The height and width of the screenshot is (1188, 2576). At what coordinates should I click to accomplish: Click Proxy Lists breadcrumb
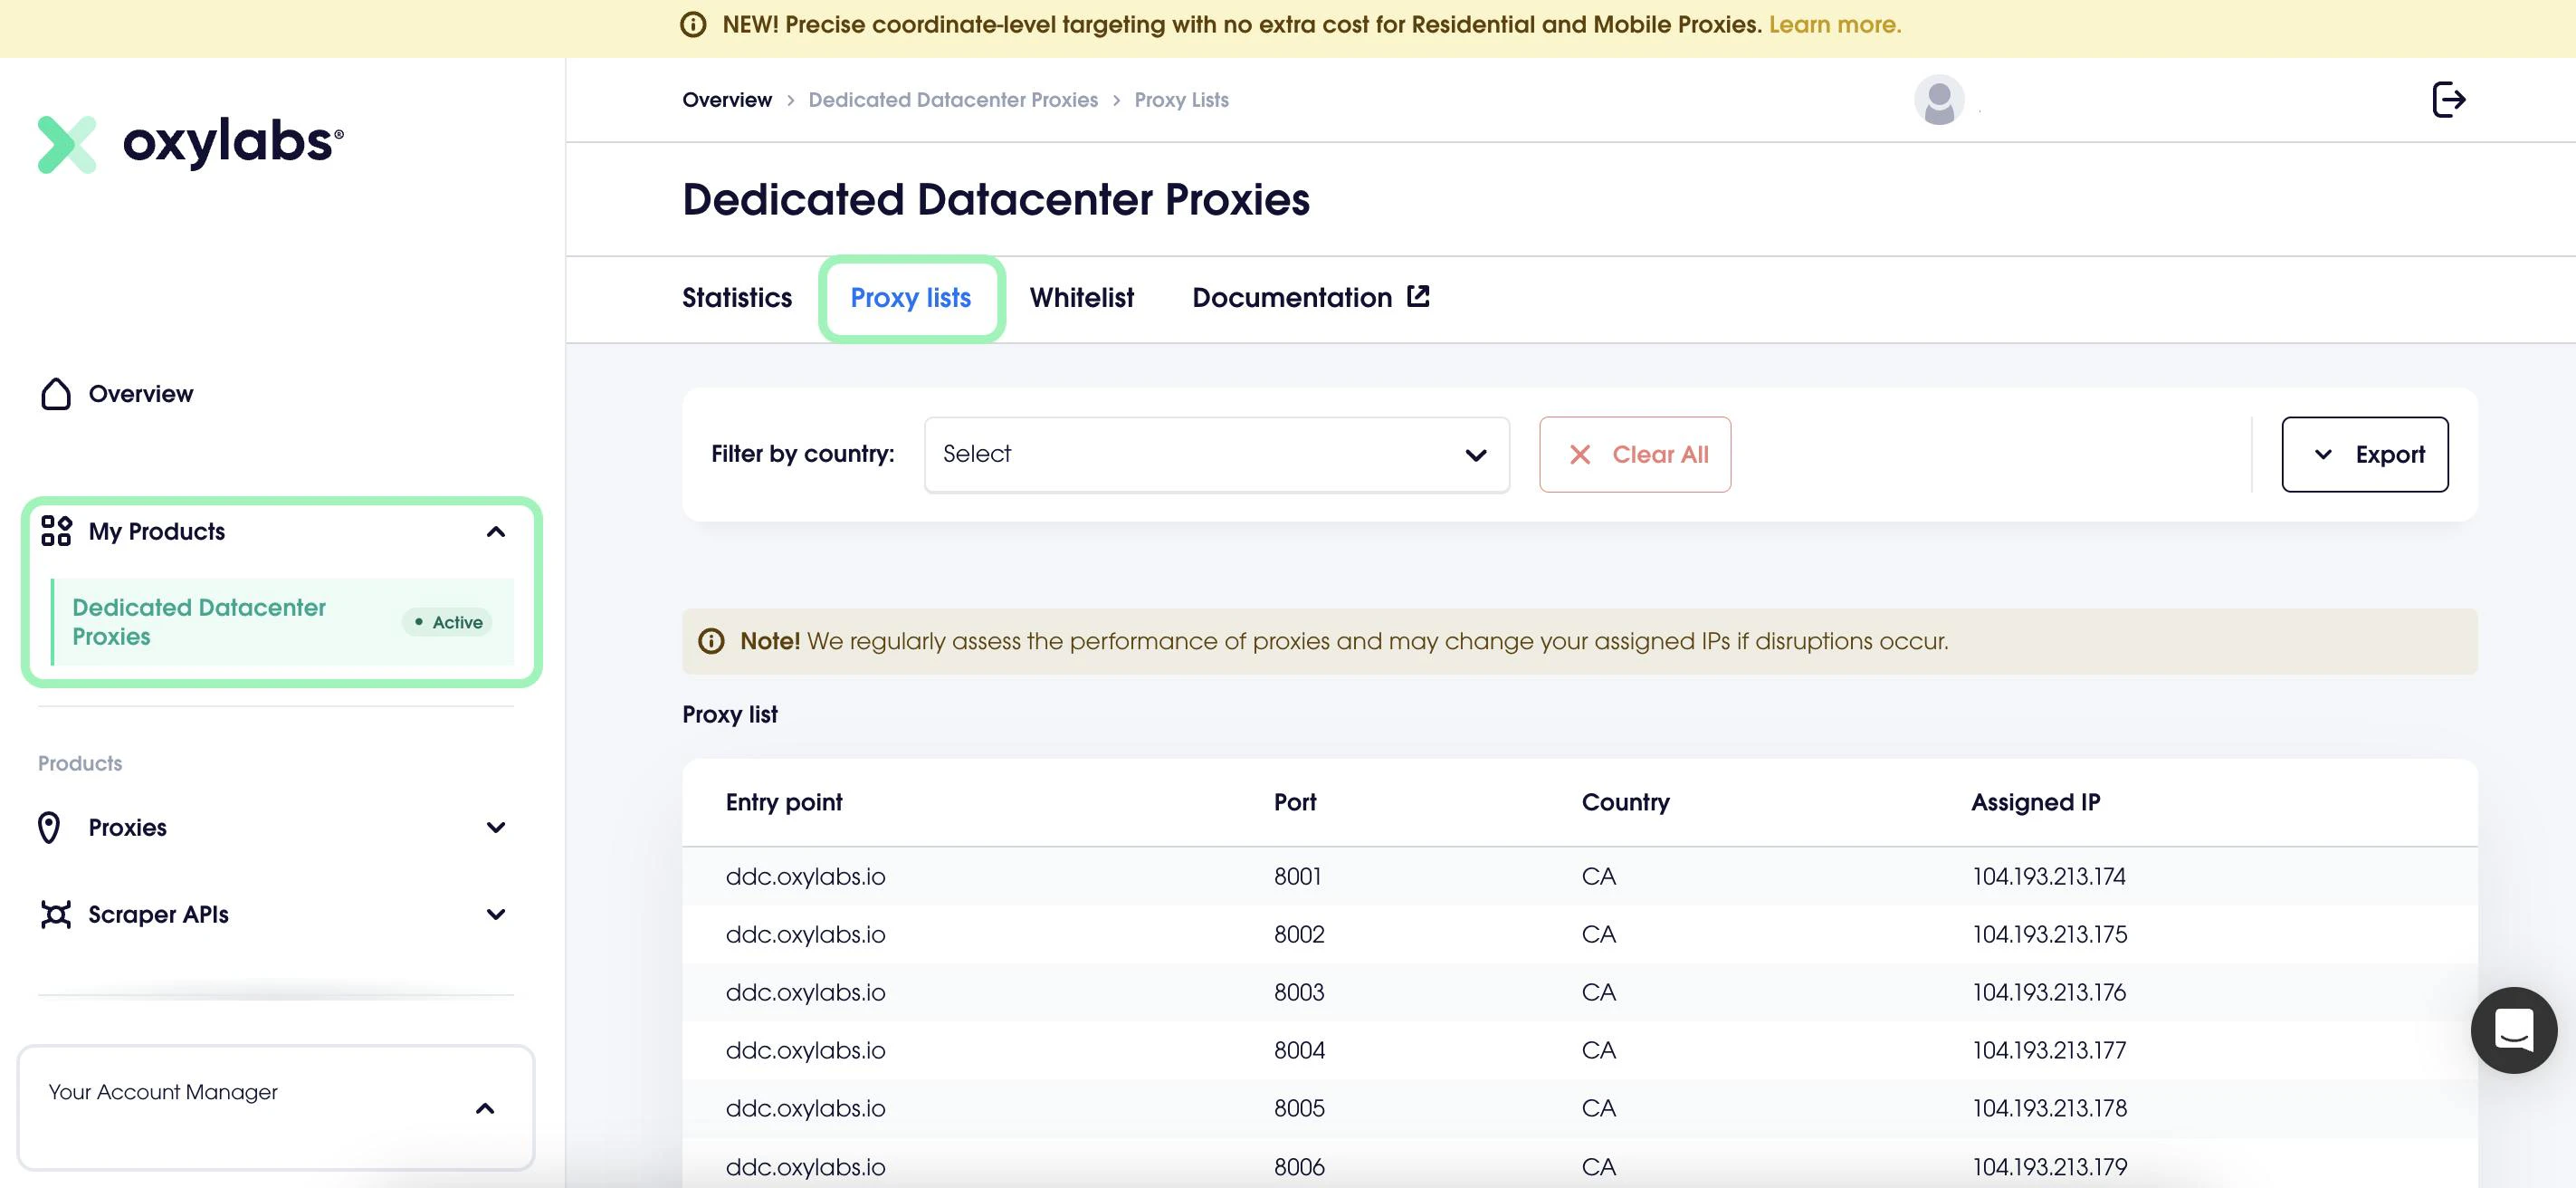1181,100
